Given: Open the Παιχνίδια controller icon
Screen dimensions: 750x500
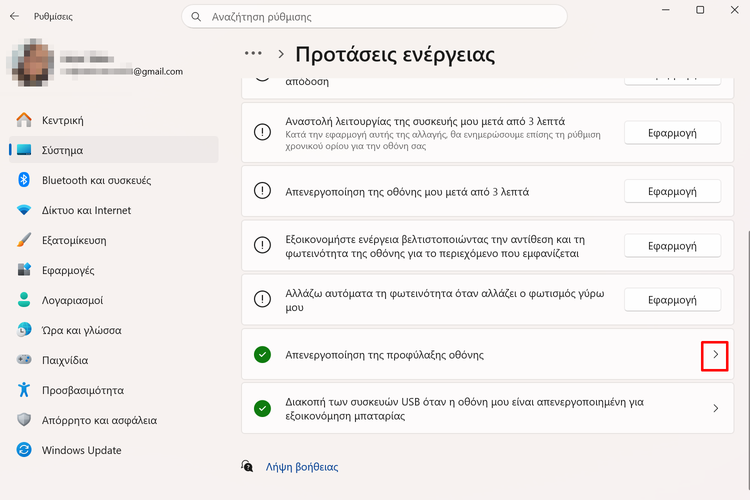Looking at the screenshot, I should (24, 360).
